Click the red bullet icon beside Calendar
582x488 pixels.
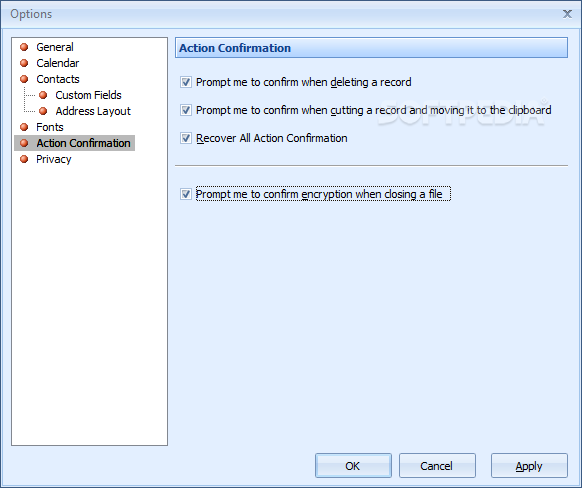pos(24,63)
